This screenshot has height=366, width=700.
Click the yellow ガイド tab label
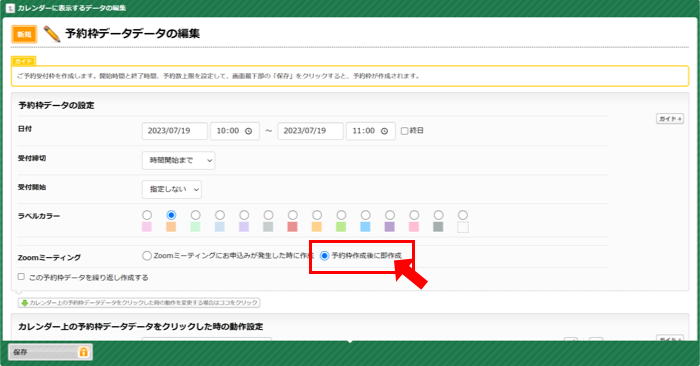(x=23, y=61)
